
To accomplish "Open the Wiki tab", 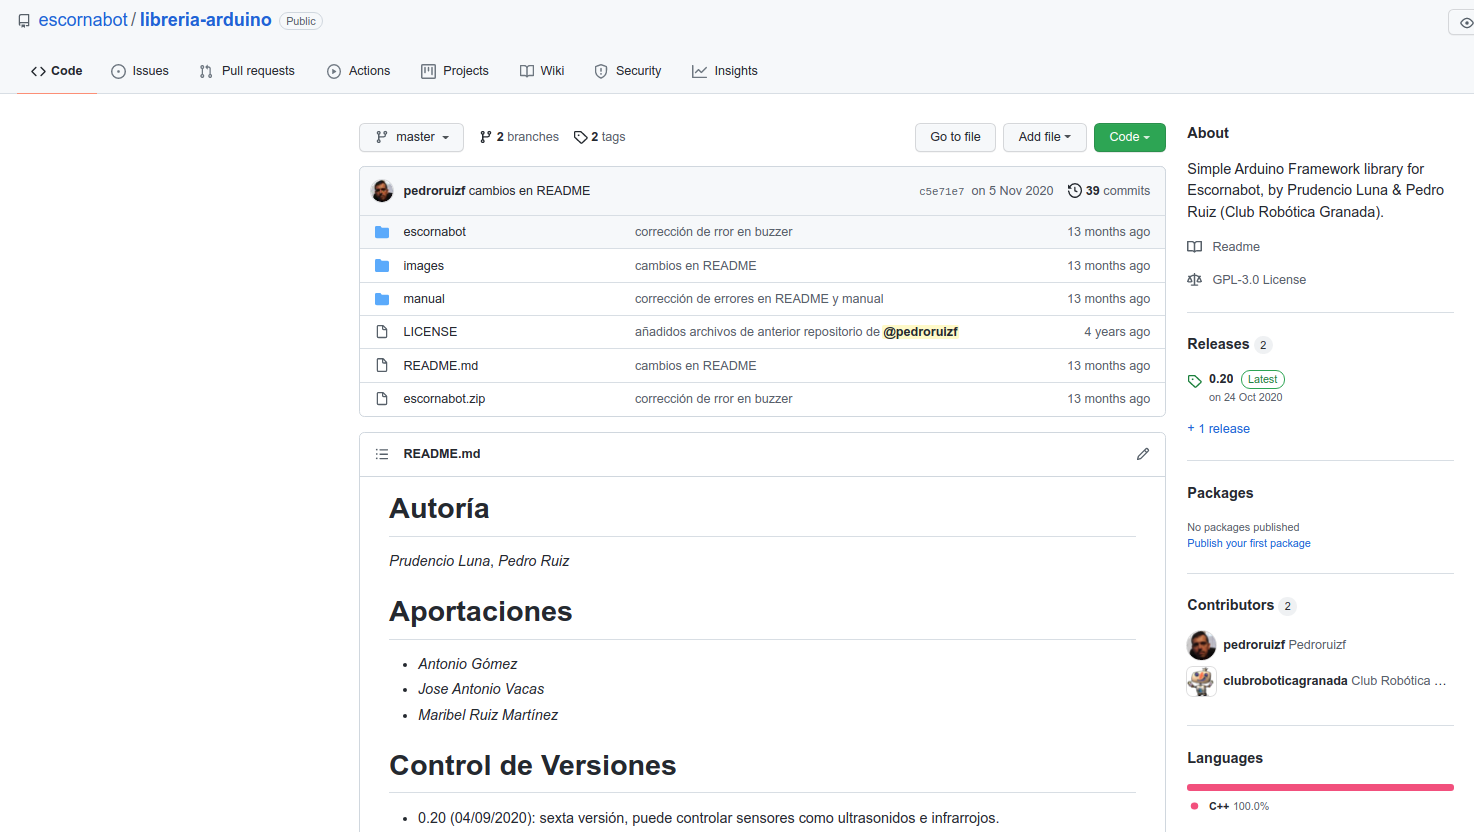I will (542, 71).
